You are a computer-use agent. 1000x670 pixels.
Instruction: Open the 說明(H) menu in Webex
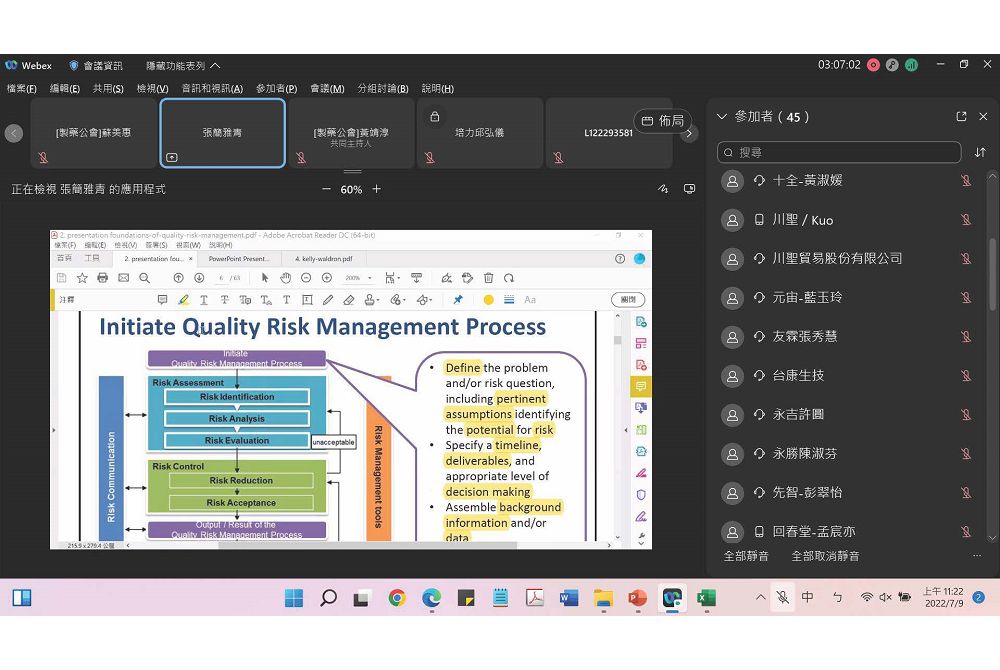[x=438, y=89]
